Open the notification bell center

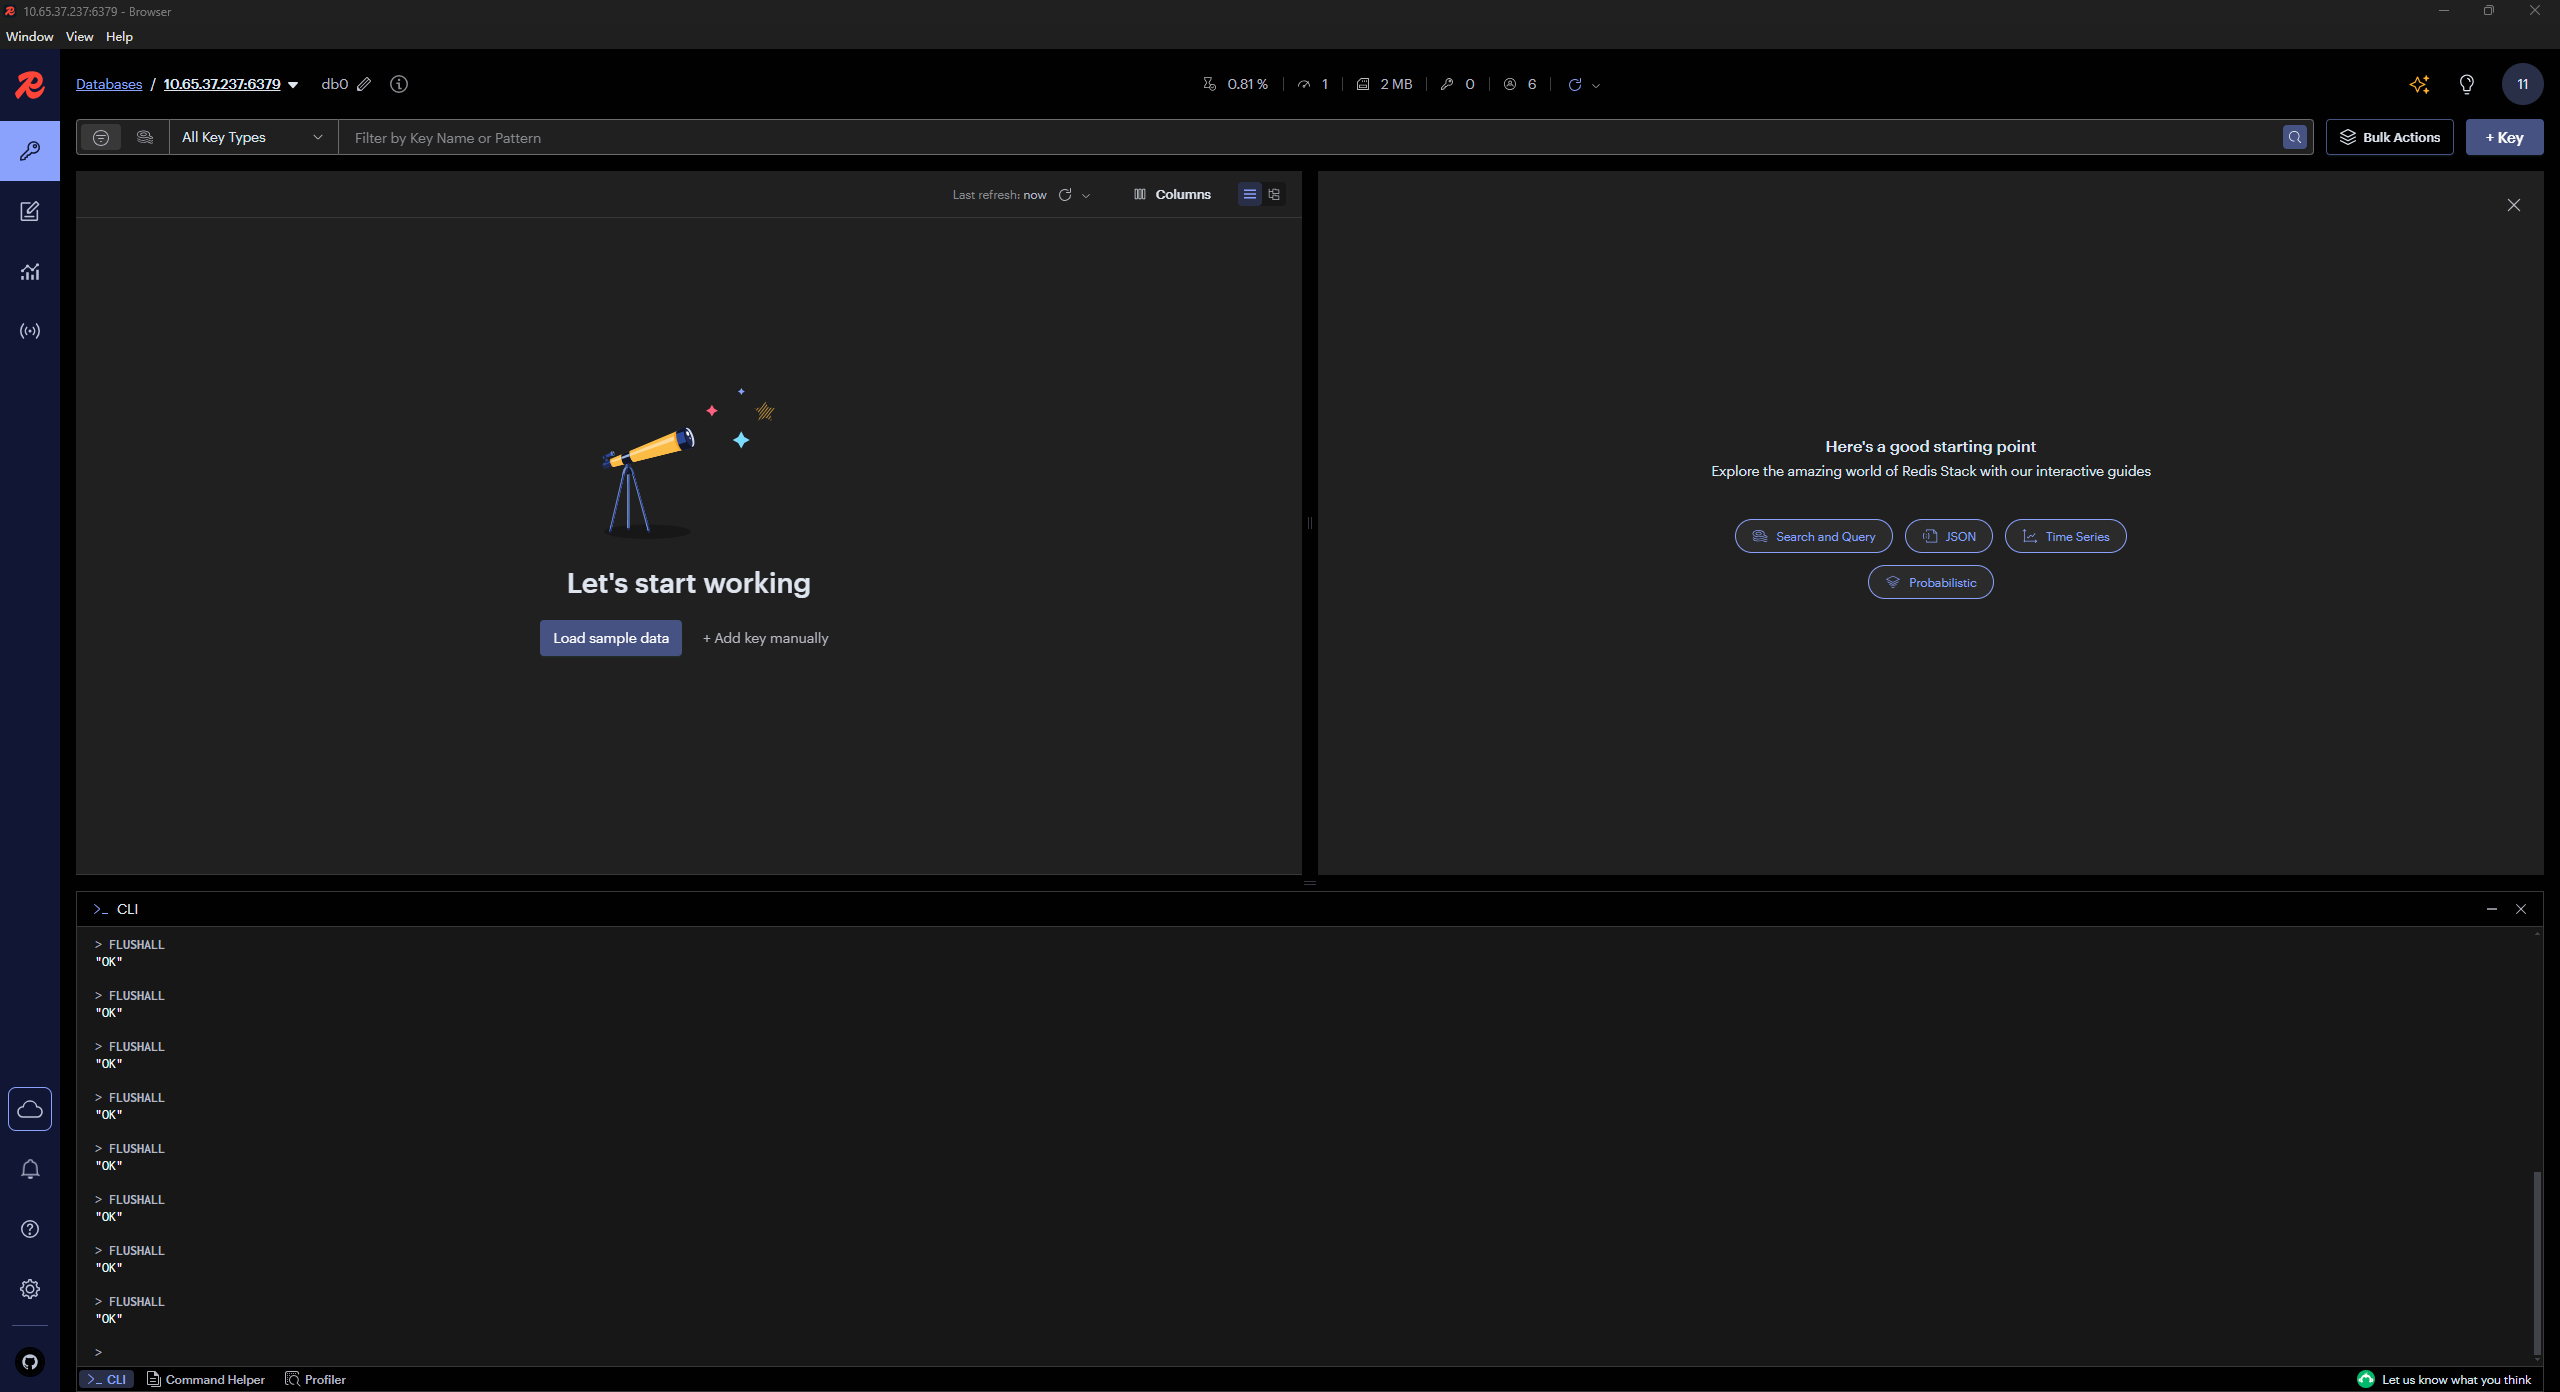[30, 1169]
